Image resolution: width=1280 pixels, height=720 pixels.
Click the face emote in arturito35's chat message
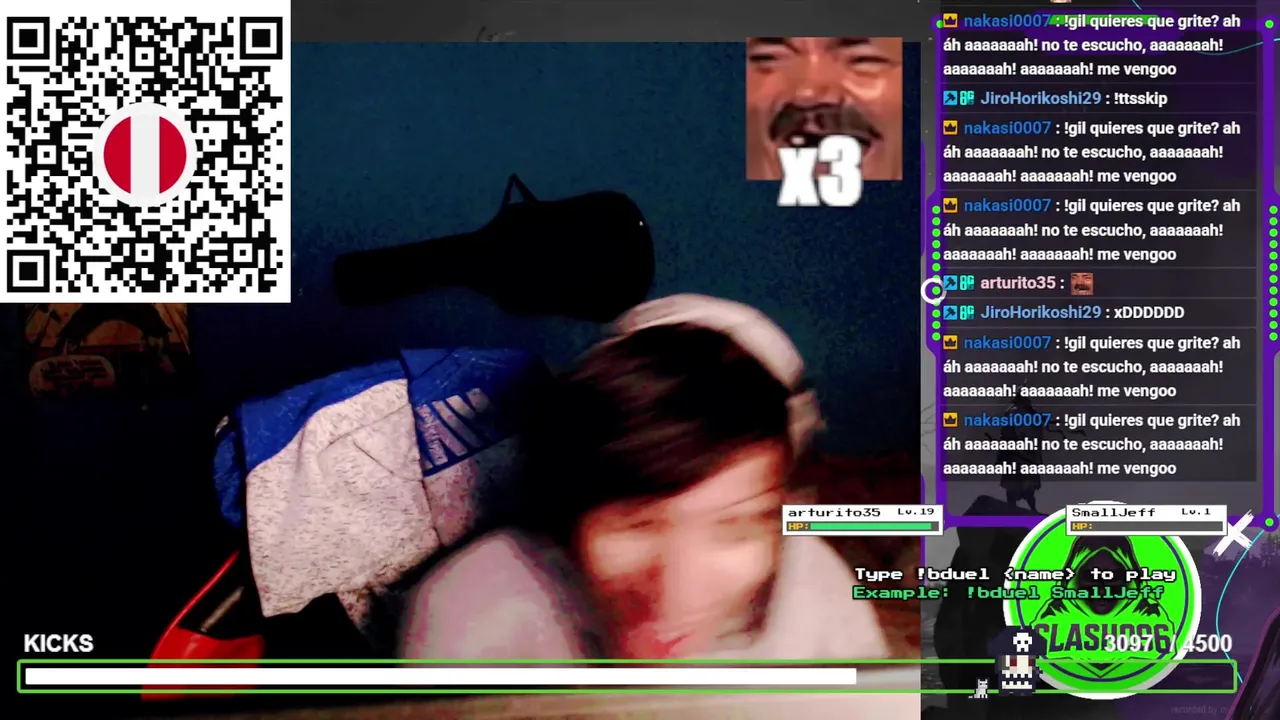click(1081, 283)
